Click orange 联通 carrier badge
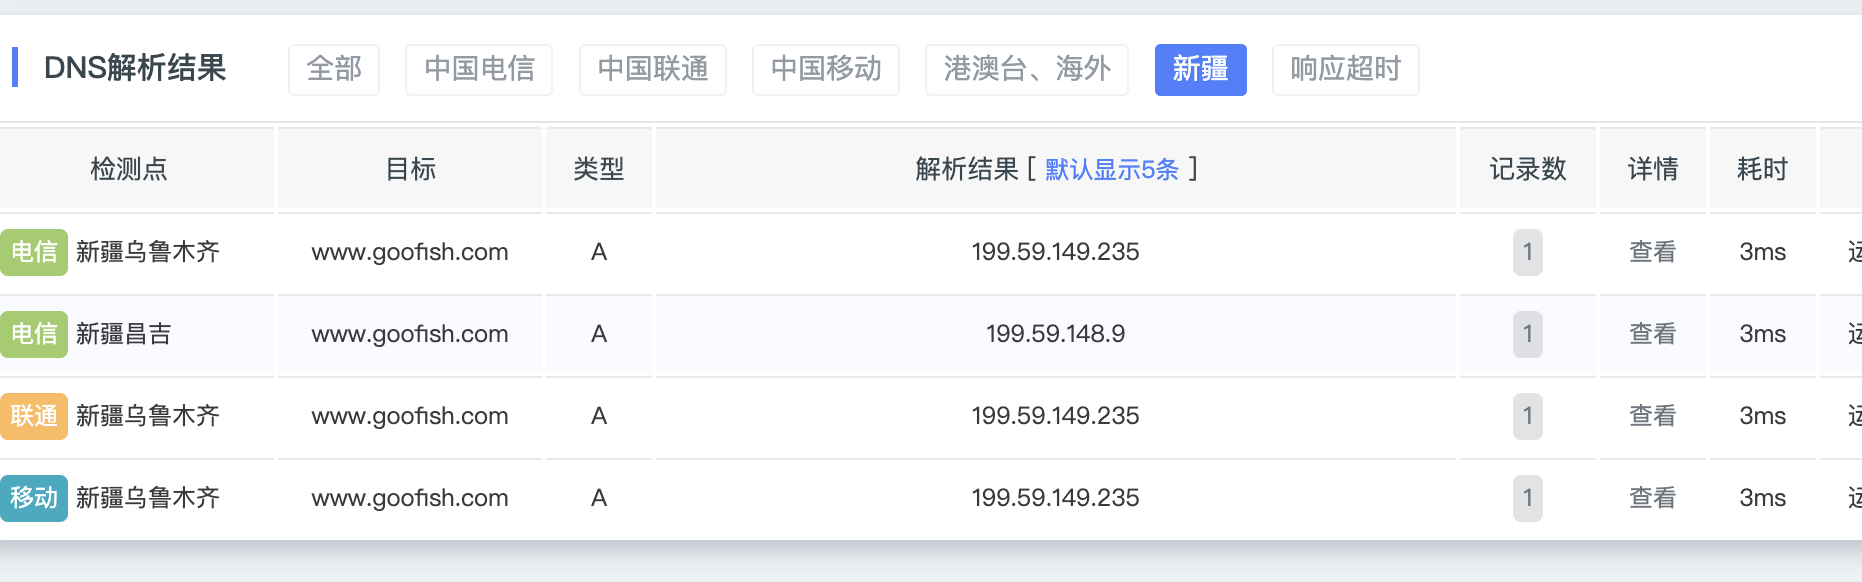 point(34,416)
